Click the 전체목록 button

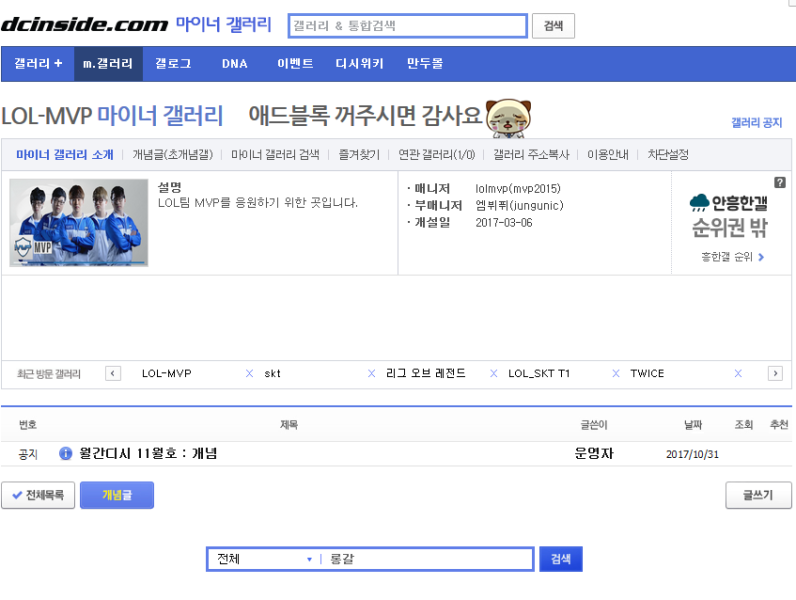pyautogui.click(x=38, y=495)
